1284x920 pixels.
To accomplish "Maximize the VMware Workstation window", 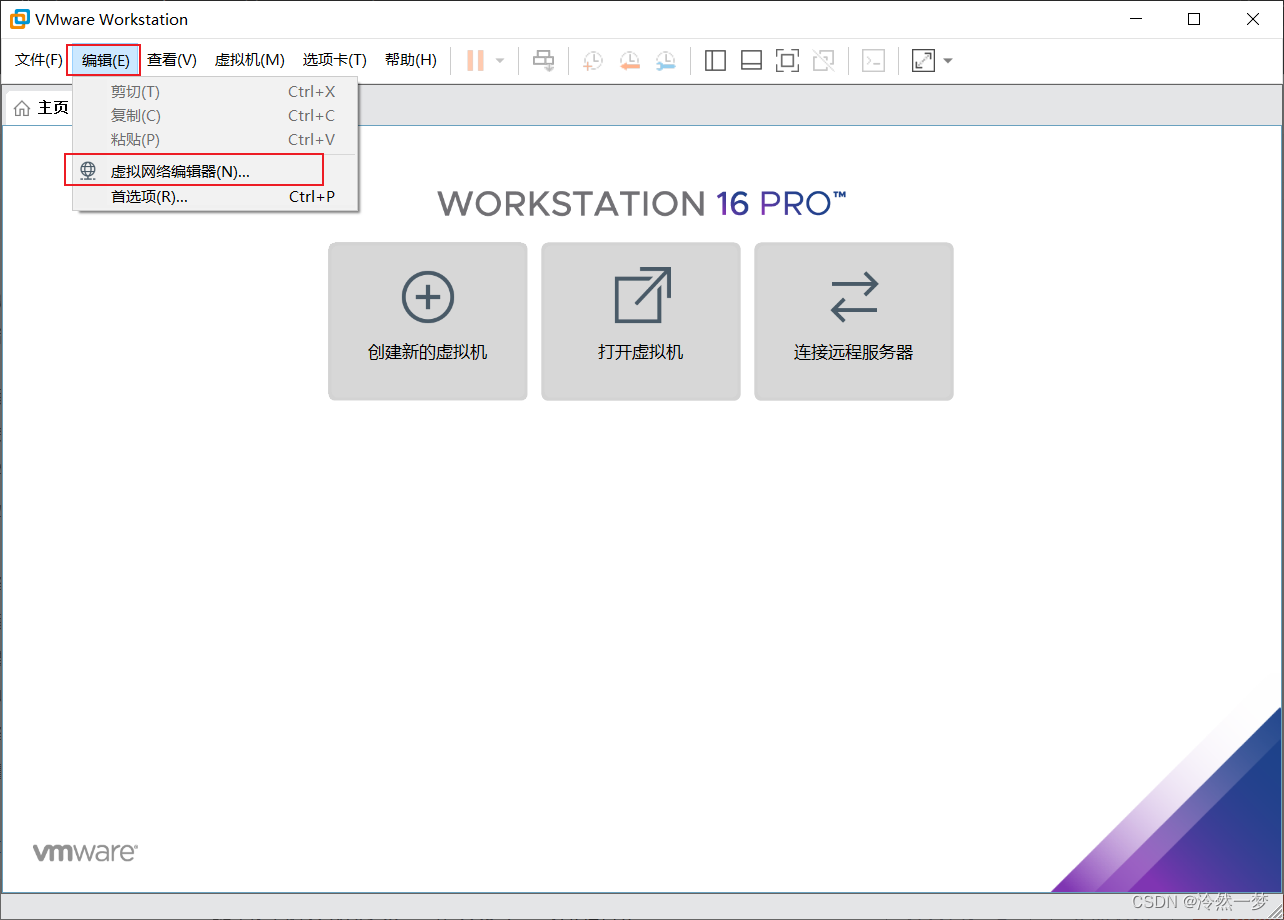I will point(1194,19).
